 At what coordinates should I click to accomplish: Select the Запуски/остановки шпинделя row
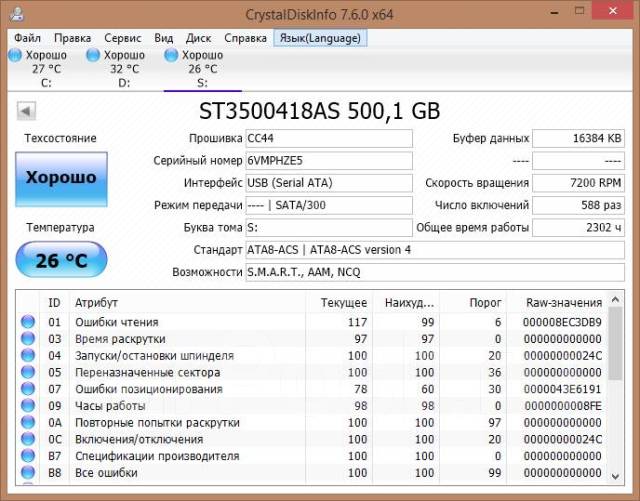(312, 356)
